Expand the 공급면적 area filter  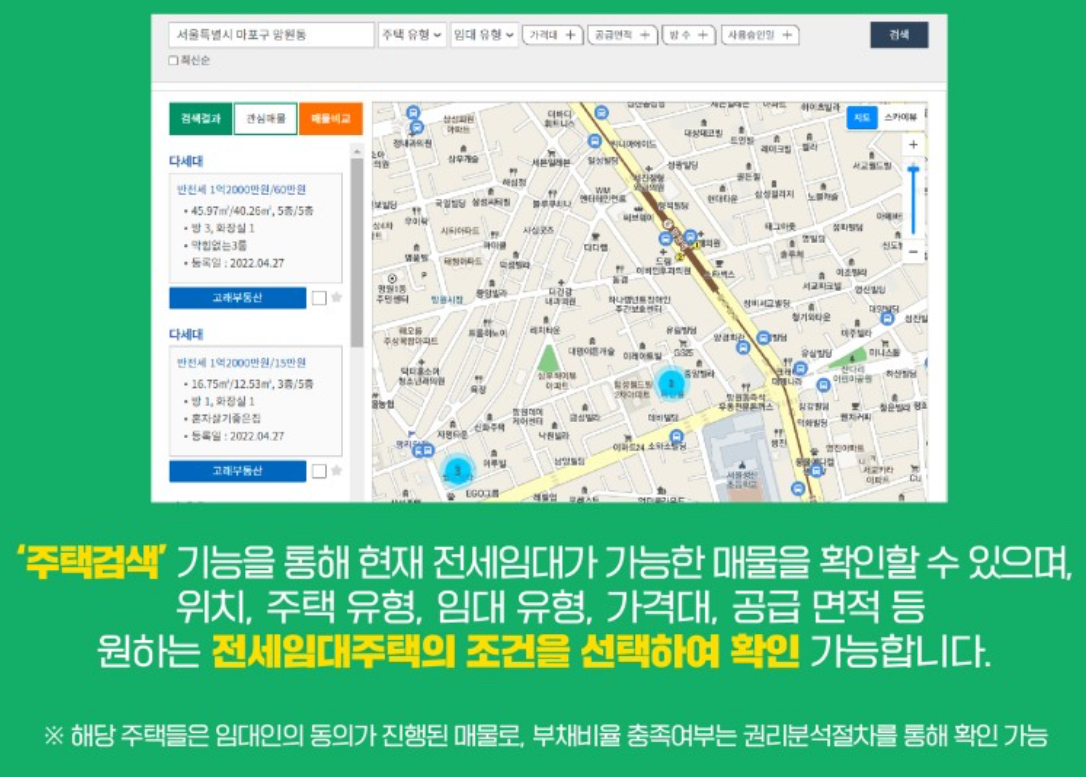click(622, 35)
